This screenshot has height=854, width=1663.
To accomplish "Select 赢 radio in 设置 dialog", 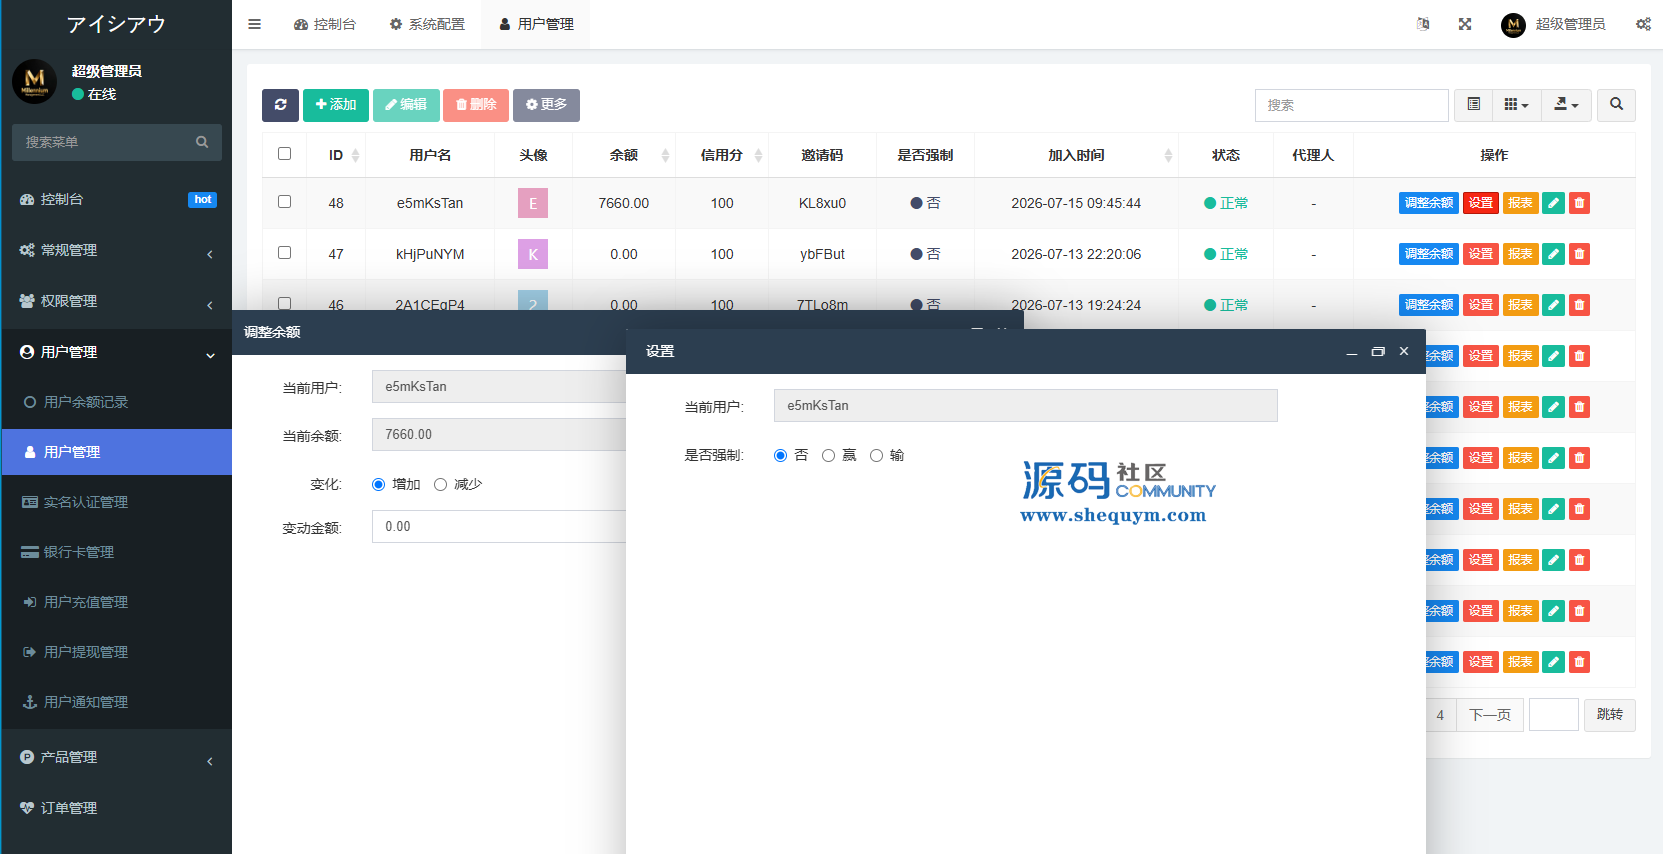I will pyautogui.click(x=828, y=456).
